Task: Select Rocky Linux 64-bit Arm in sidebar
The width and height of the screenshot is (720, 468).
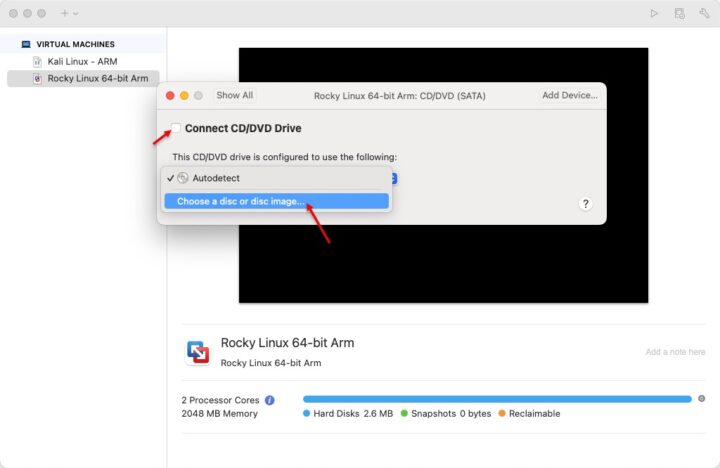Action: 83,79
